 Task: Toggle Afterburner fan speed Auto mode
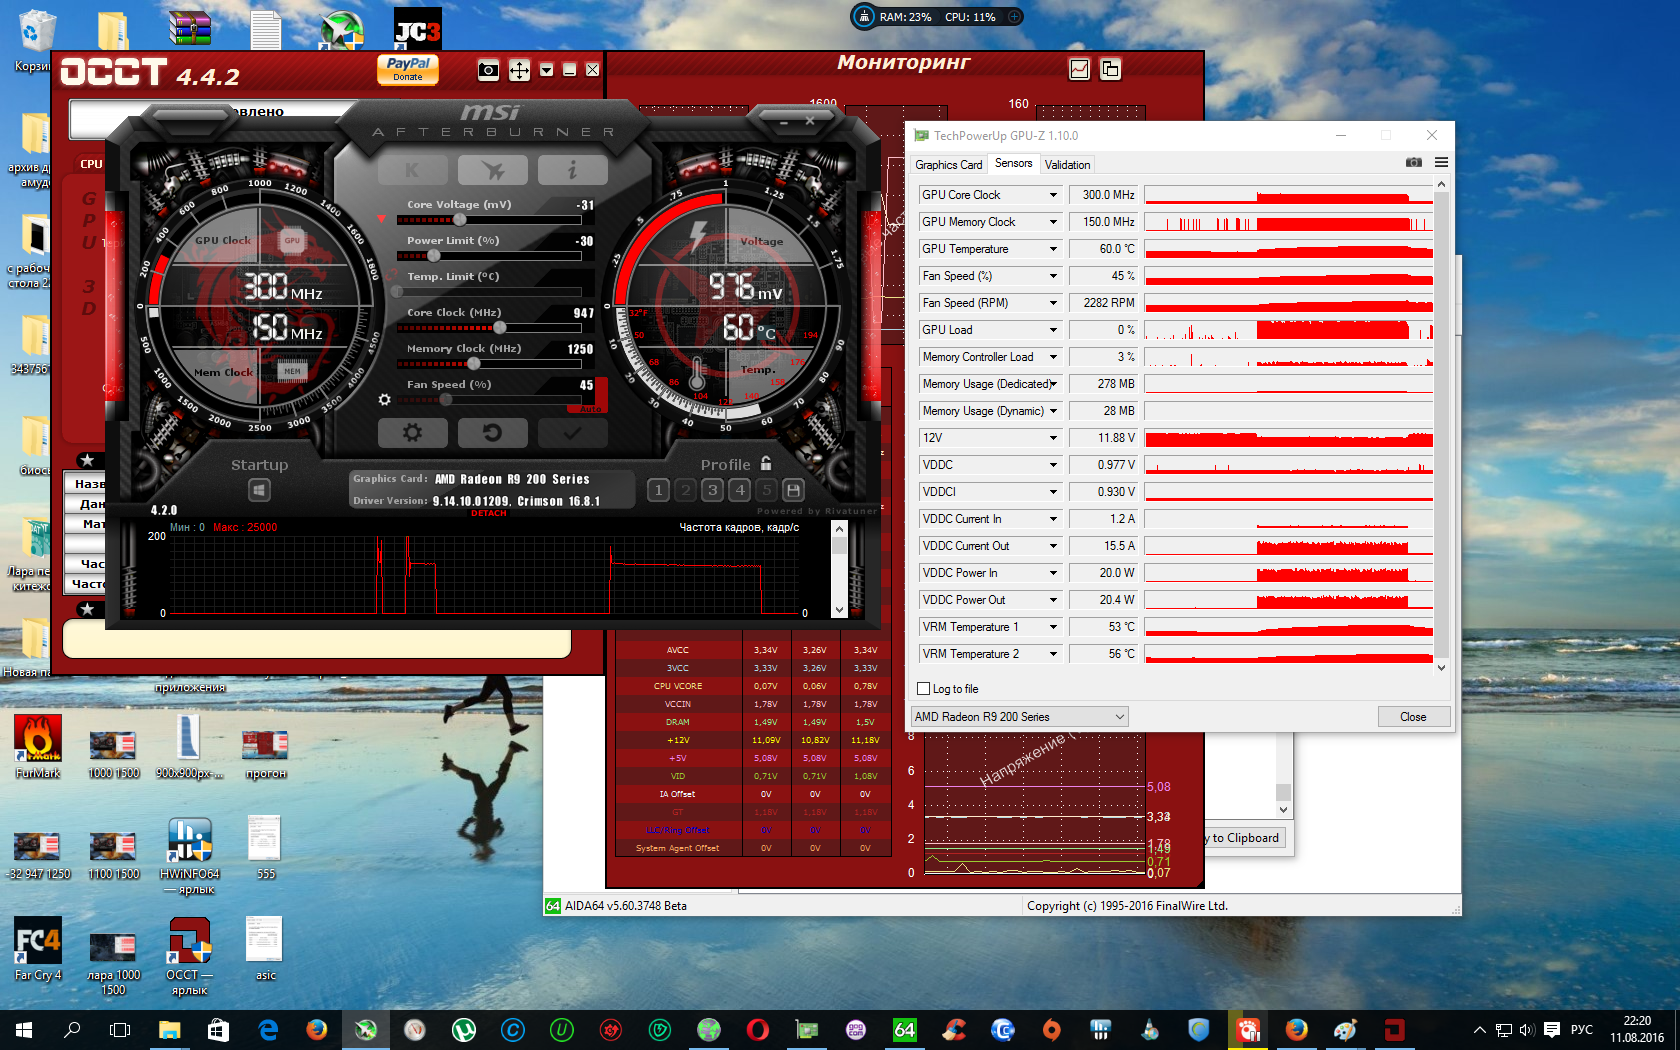coord(590,409)
